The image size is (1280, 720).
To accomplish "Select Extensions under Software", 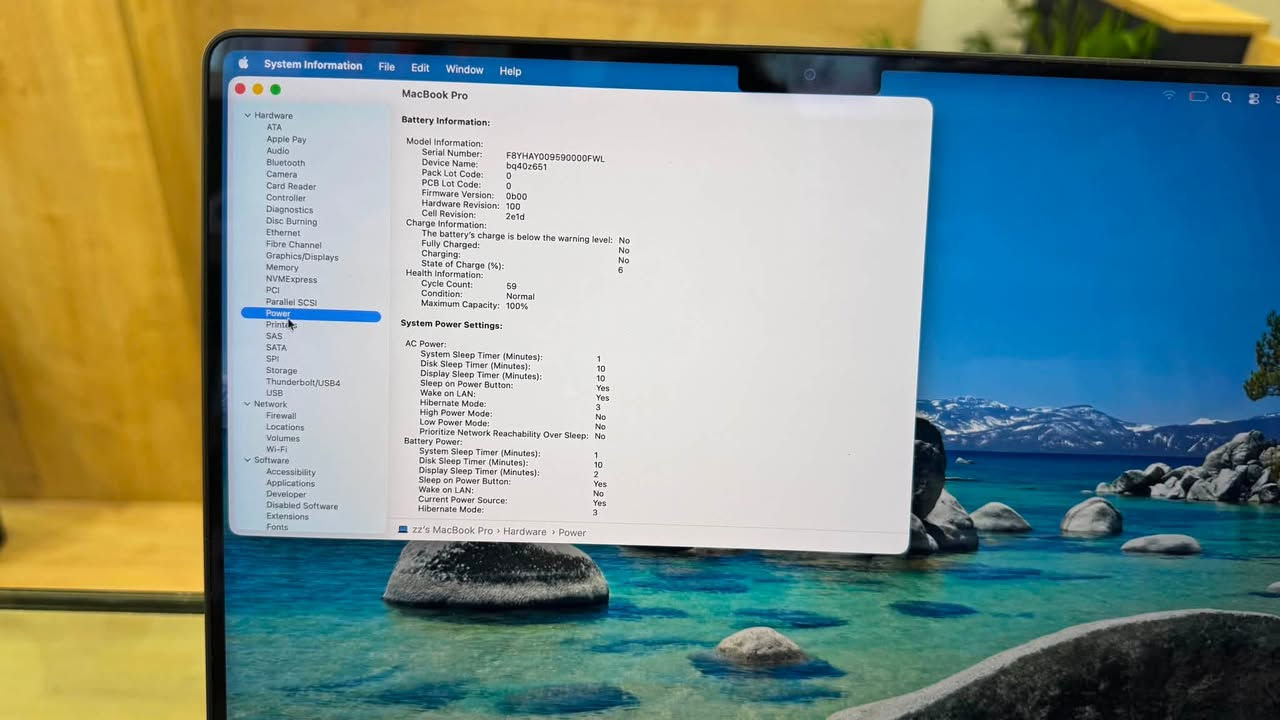I will (287, 517).
